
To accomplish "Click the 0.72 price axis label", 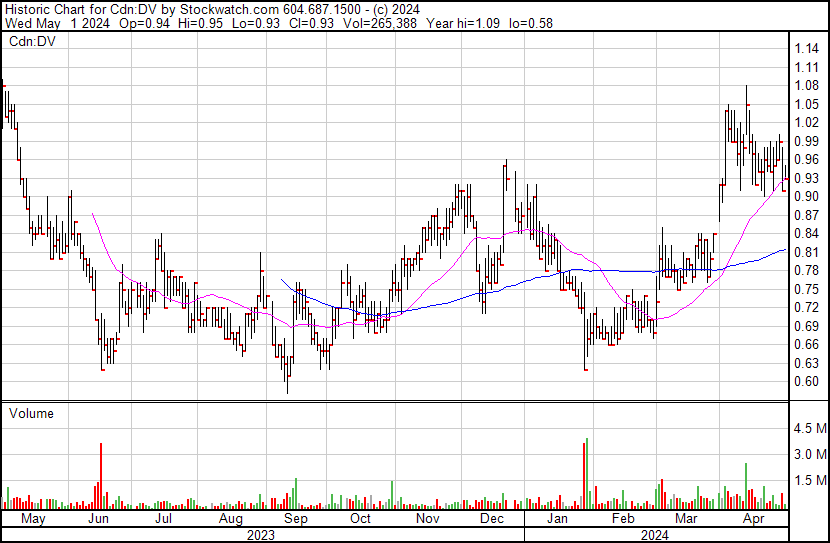I will 807,307.
